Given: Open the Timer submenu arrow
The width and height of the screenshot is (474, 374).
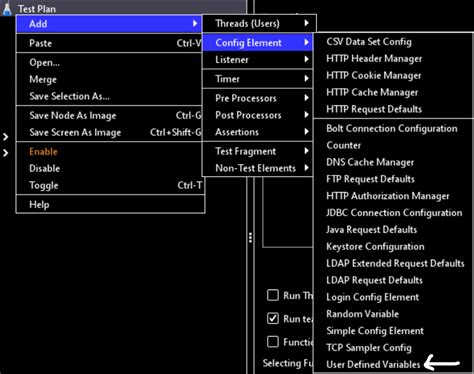Looking at the screenshot, I should (x=306, y=79).
